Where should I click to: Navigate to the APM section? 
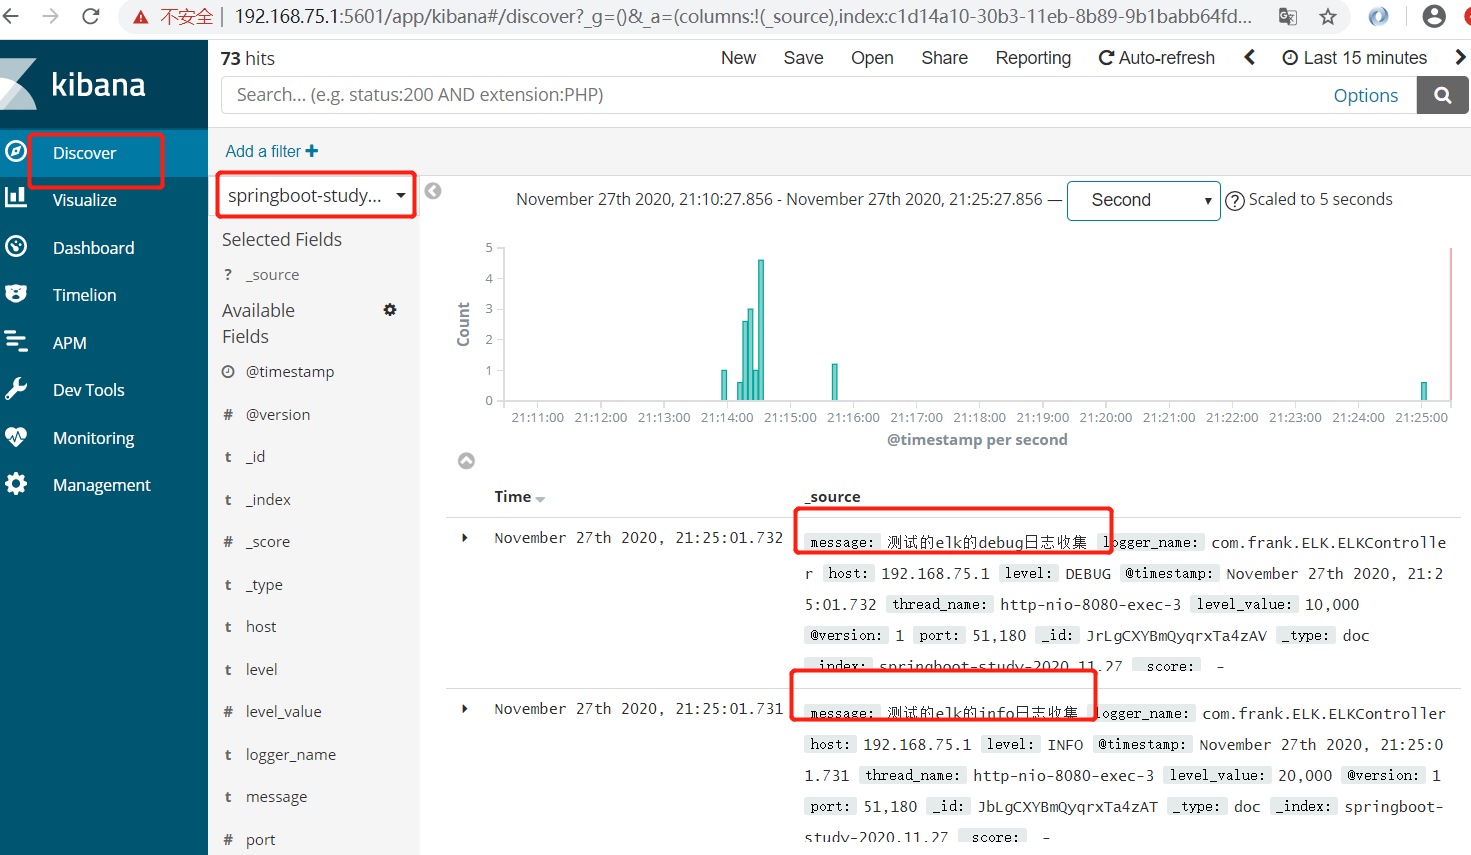pos(70,342)
